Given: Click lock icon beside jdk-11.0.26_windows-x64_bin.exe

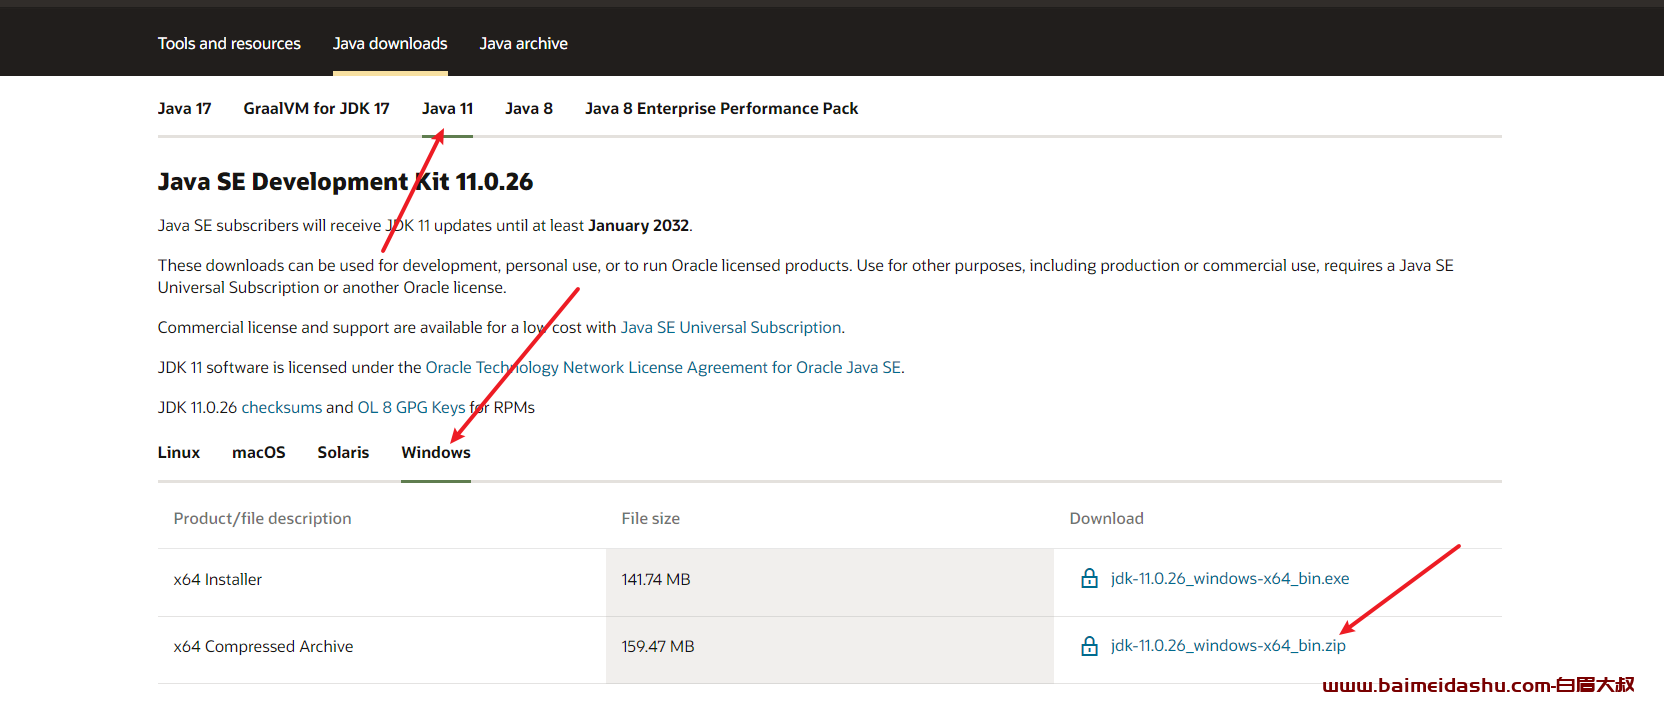Looking at the screenshot, I should (1089, 578).
